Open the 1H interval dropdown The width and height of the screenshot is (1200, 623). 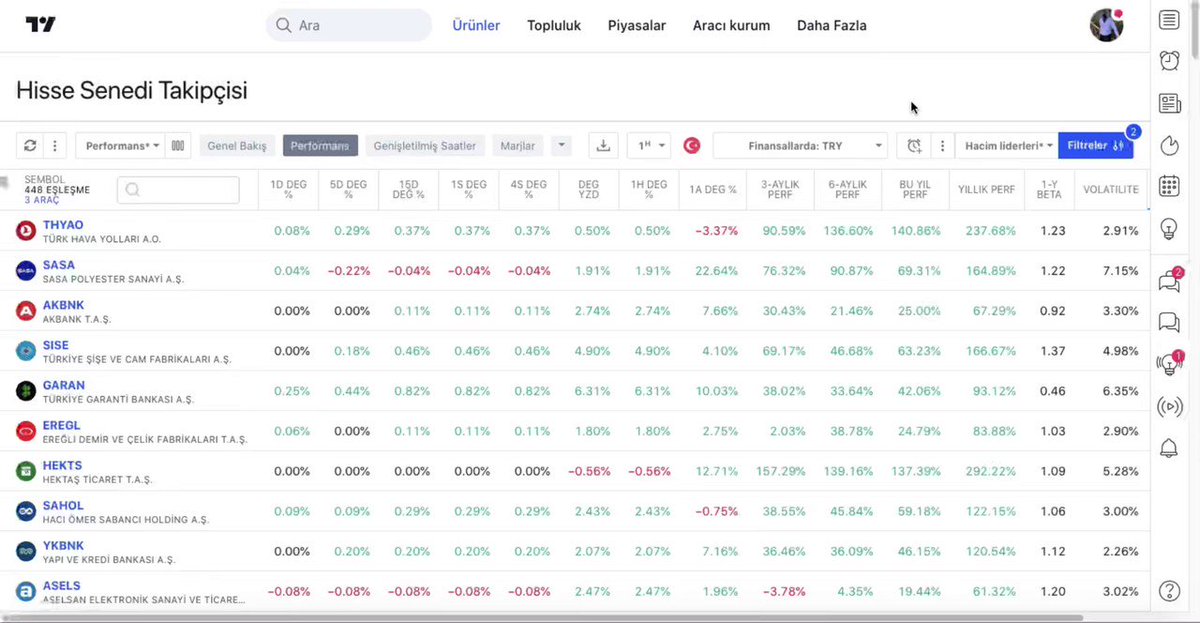coord(649,146)
